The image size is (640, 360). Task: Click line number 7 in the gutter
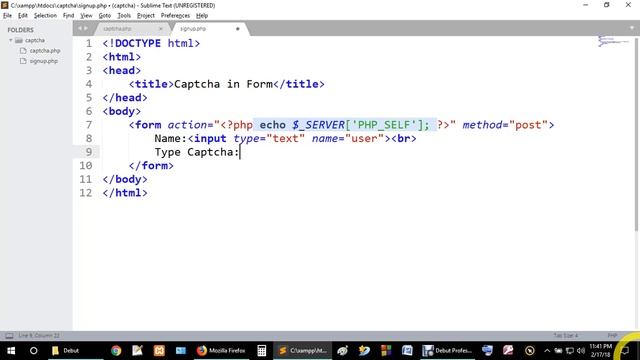[x=89, y=125]
